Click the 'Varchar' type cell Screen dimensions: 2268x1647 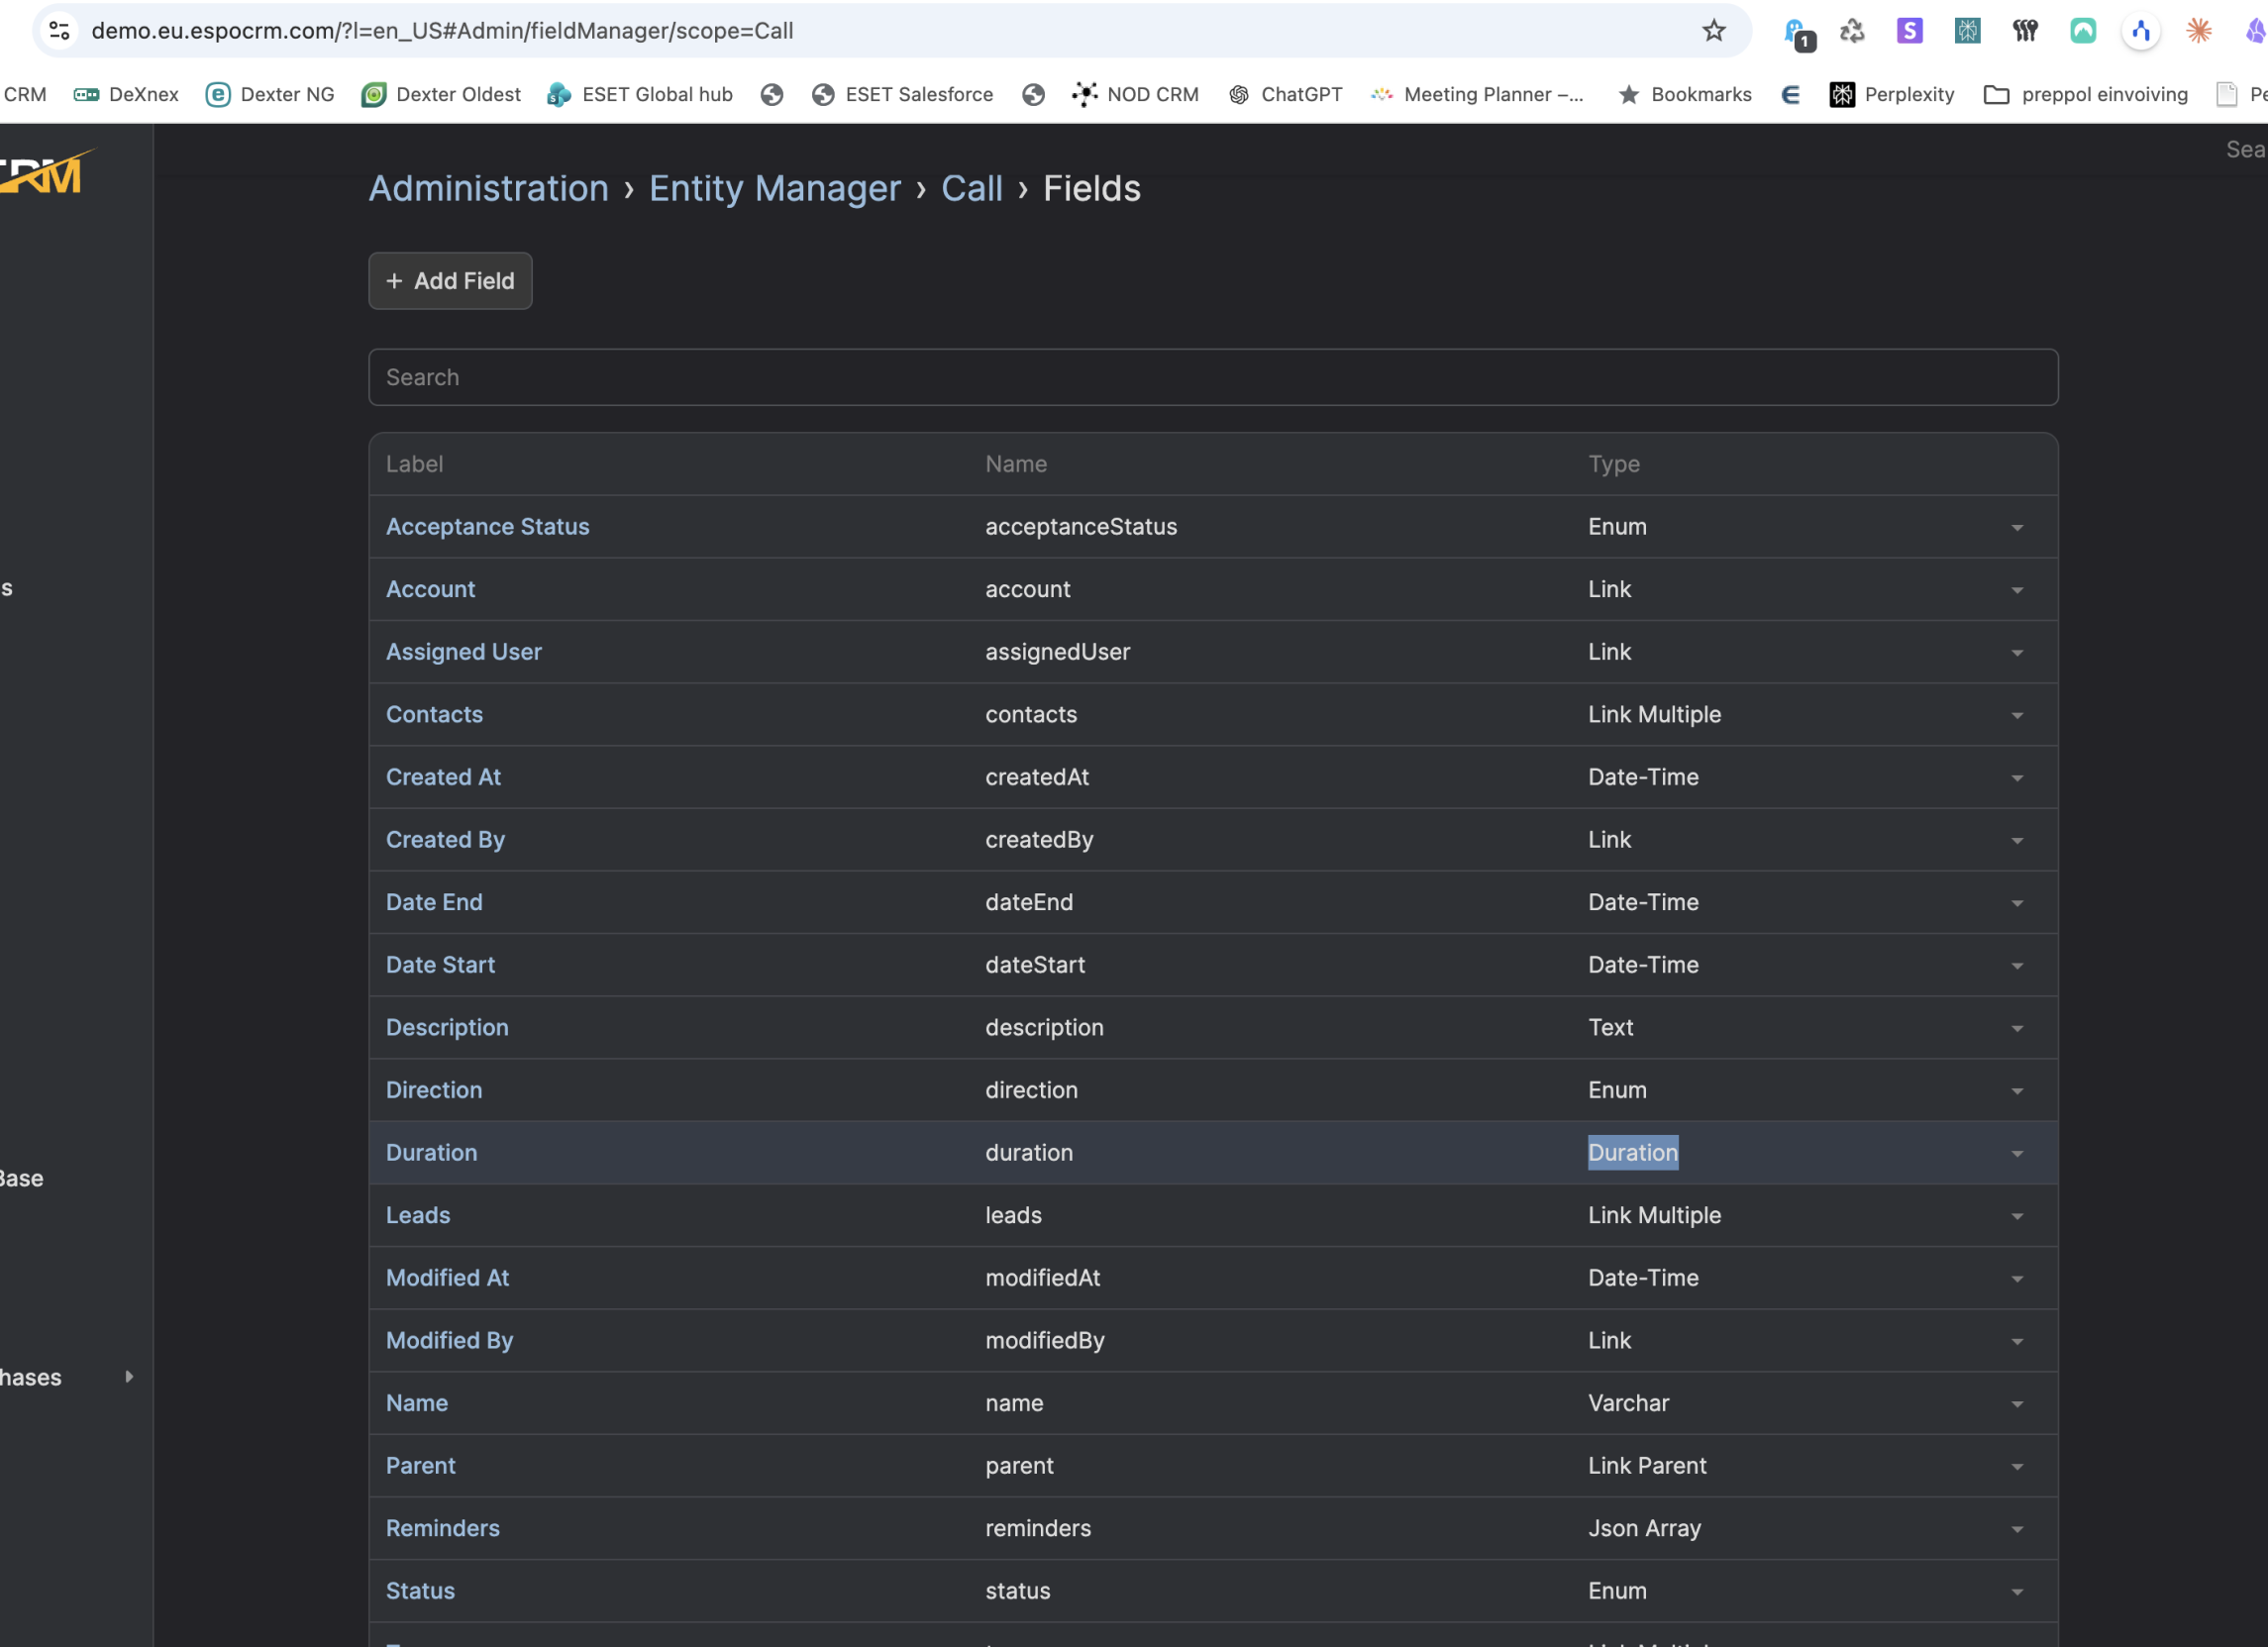(x=1628, y=1403)
